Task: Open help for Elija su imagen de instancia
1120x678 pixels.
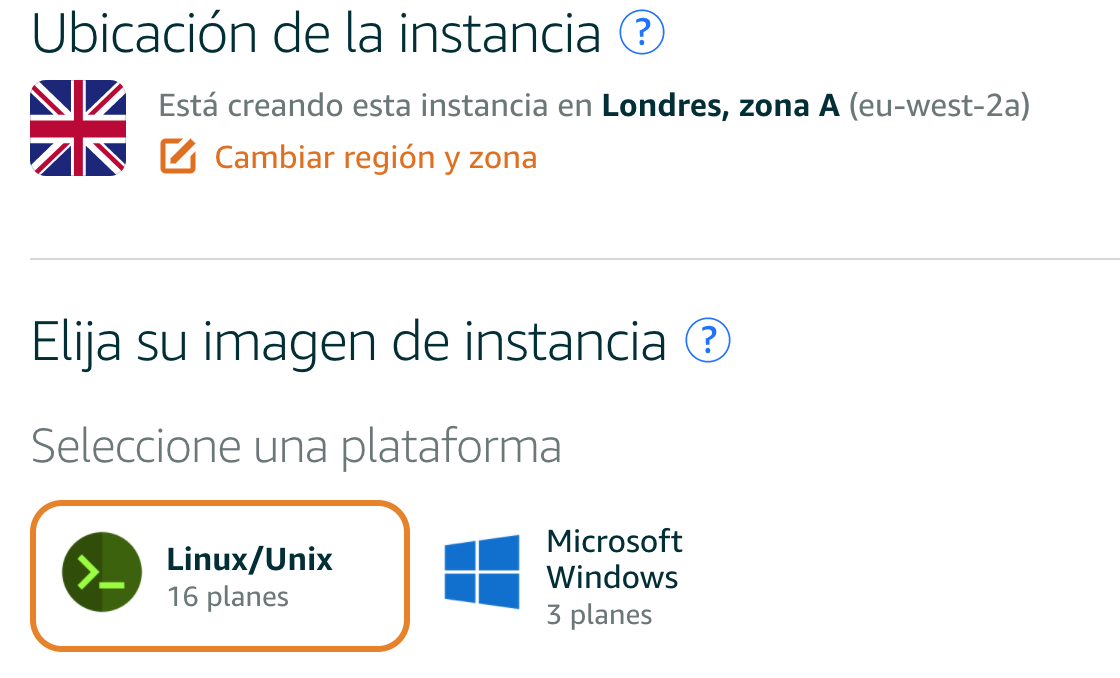Action: (x=707, y=340)
